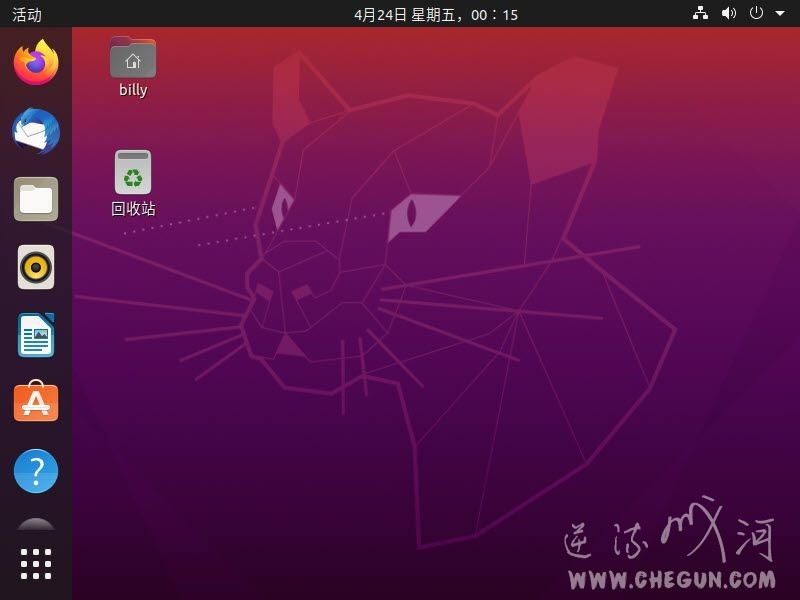Open Thunderbird mail client in dock
Screen dimensions: 800x600
pyautogui.click(x=36, y=131)
